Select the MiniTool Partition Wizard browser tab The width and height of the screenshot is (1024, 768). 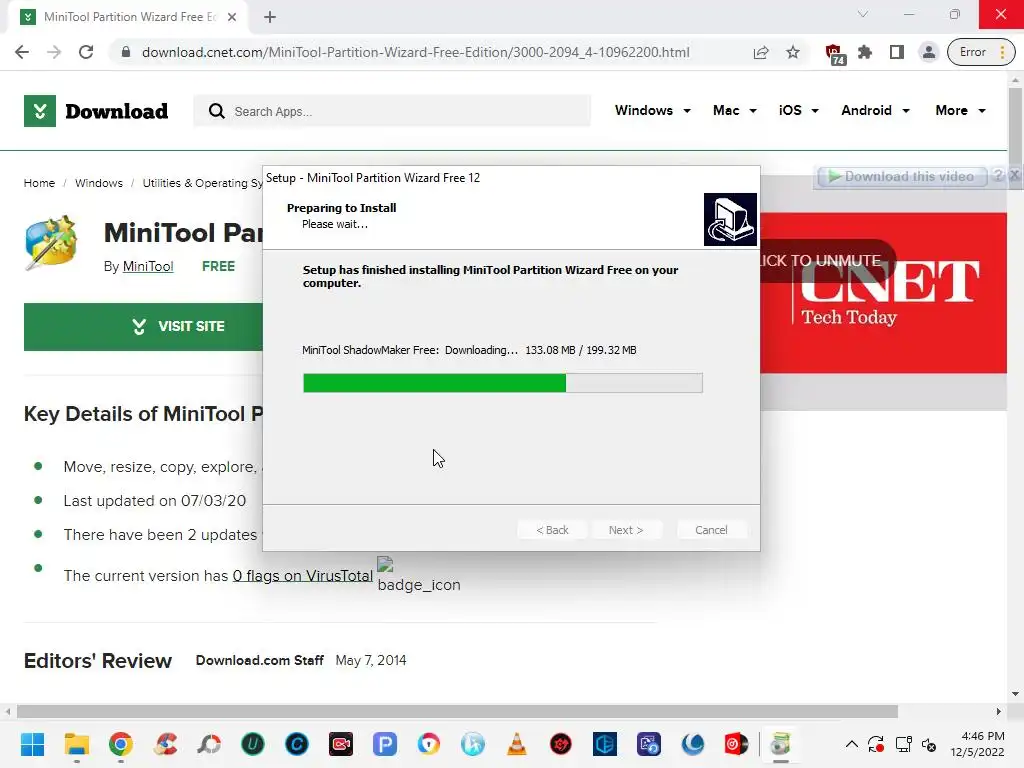tap(128, 17)
